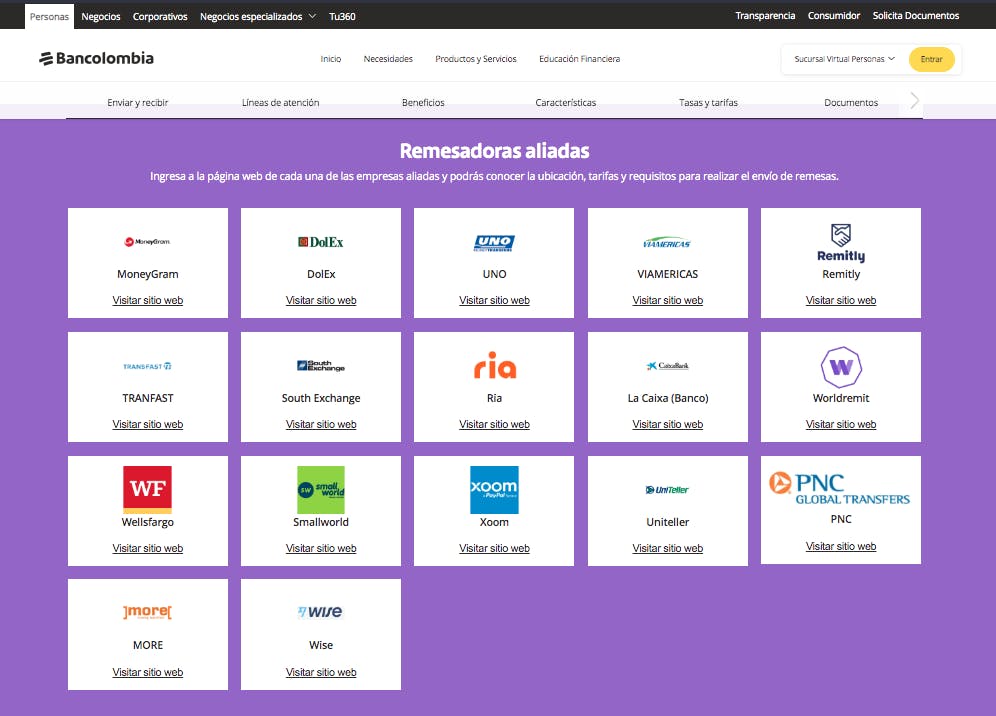
Task: Click the CaixaBank logo image
Action: [x=668, y=366]
